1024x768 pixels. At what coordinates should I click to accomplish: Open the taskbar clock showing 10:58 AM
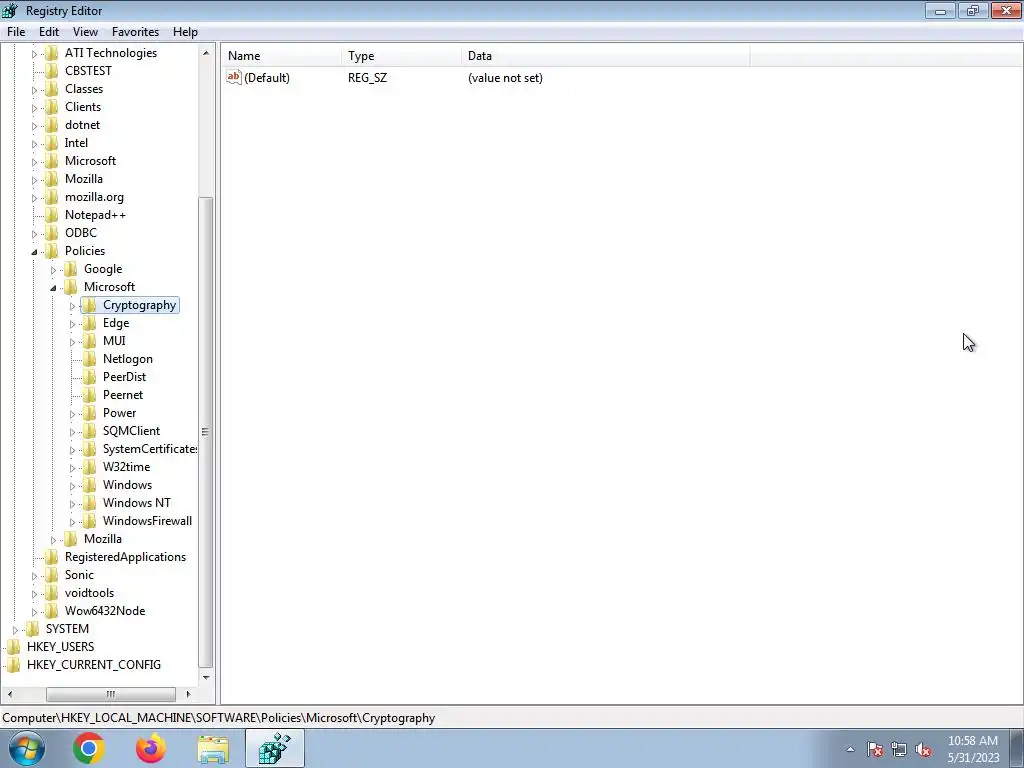click(973, 749)
